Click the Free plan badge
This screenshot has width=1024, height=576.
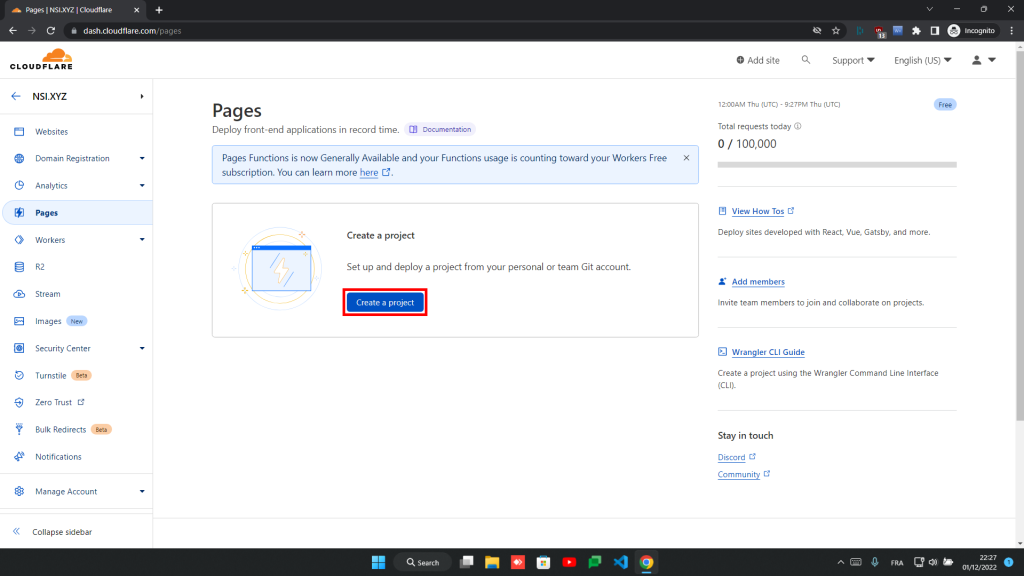click(944, 104)
